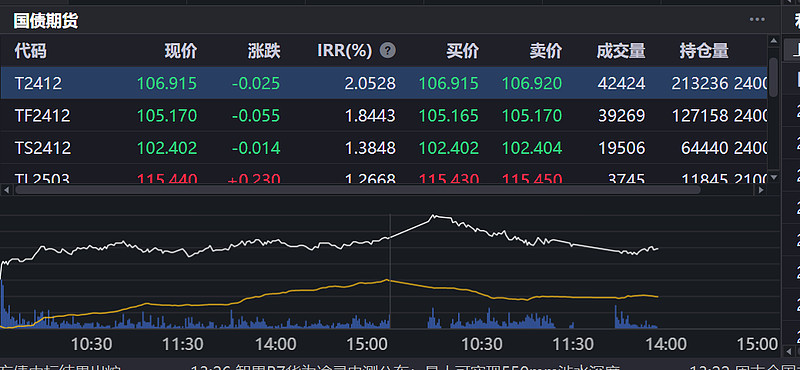Click the white price line peak in chart

[434, 216]
